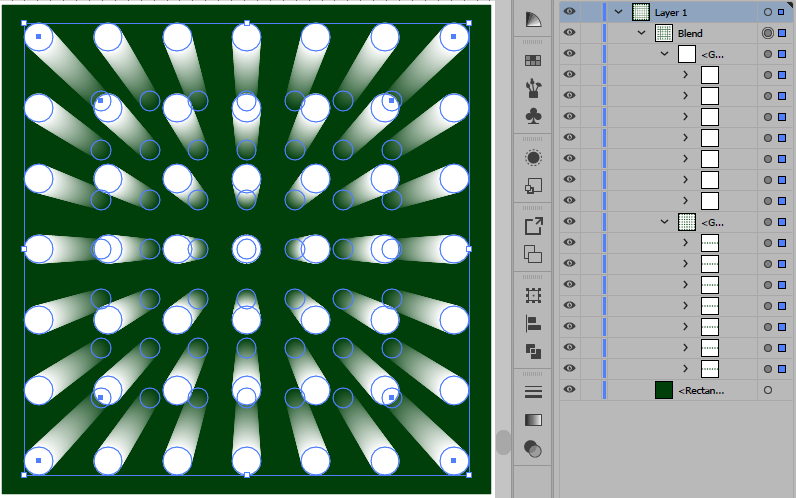
Task: Open the Asset Export panel icon
Action: click(x=533, y=226)
